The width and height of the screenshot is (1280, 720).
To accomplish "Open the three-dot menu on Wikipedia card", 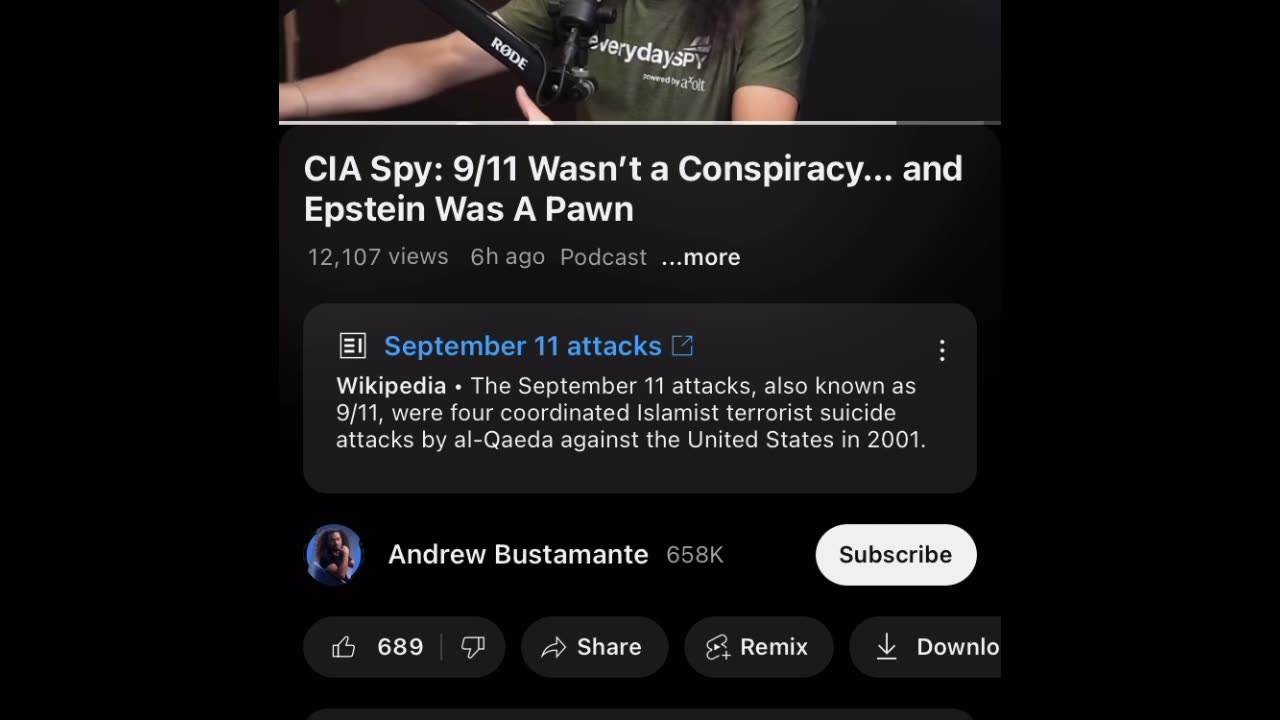I will pos(942,350).
